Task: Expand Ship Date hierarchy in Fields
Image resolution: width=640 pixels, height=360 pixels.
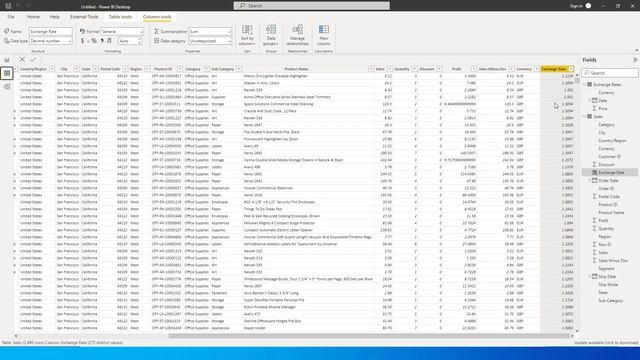Action: 589,276
